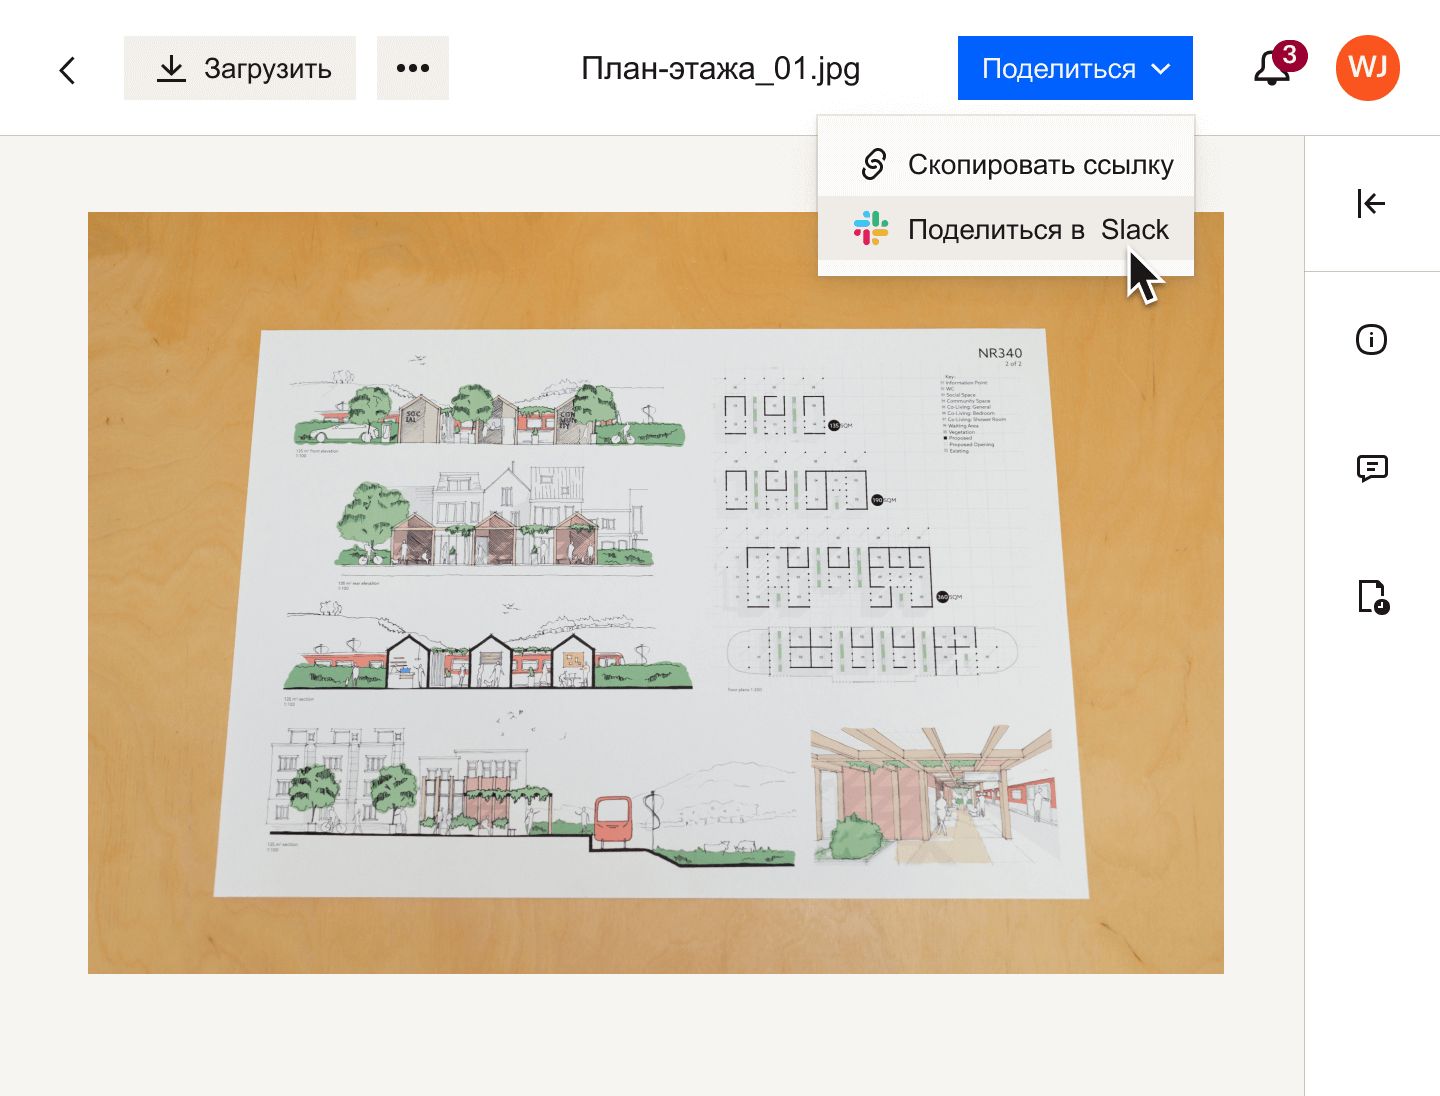Choose Поделиться в Slack menu entry
This screenshot has width=1440, height=1096.
[1037, 229]
